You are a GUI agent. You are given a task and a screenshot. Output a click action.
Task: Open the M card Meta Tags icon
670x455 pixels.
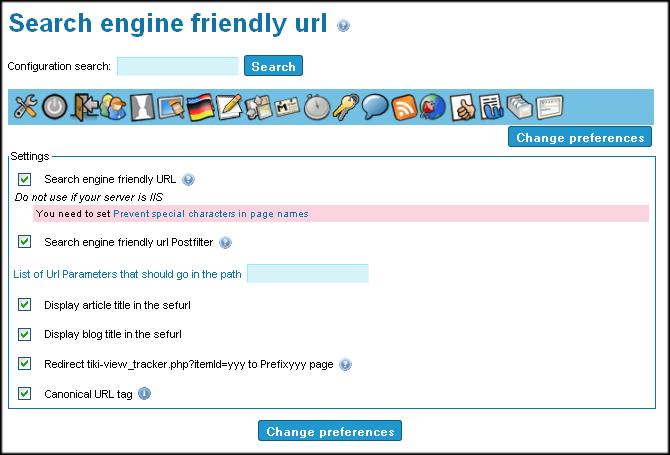pyautogui.click(x=287, y=107)
